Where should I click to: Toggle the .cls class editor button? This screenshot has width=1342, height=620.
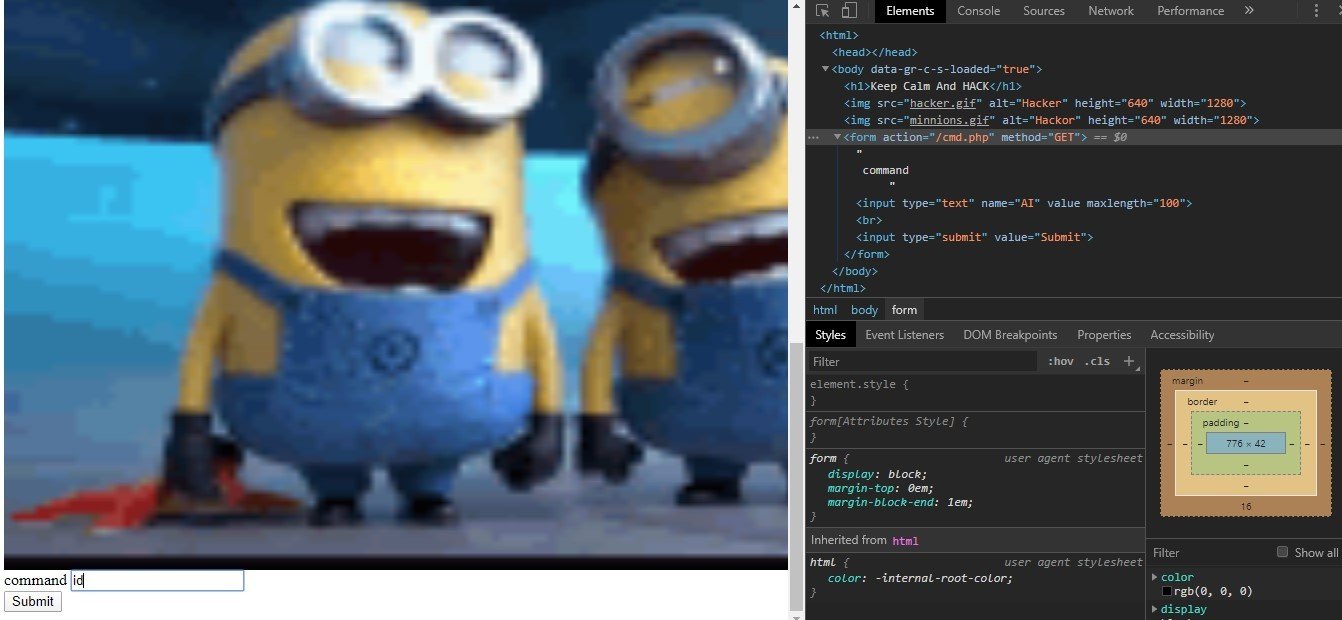[x=1097, y=361]
